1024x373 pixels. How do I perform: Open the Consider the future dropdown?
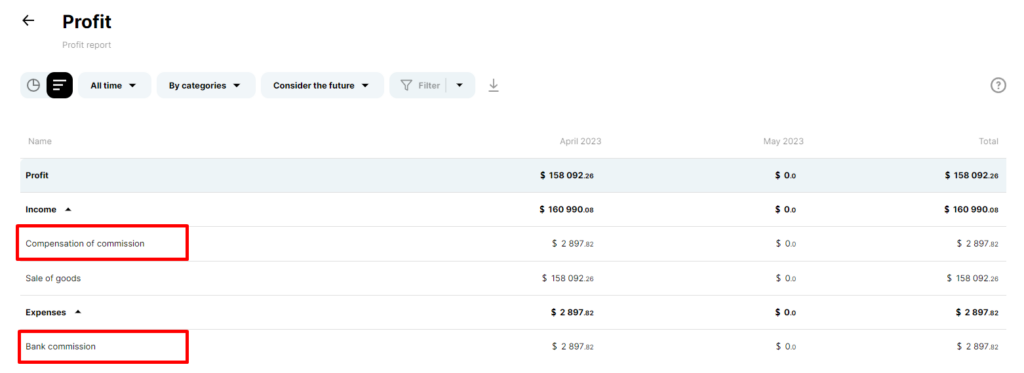coord(322,86)
